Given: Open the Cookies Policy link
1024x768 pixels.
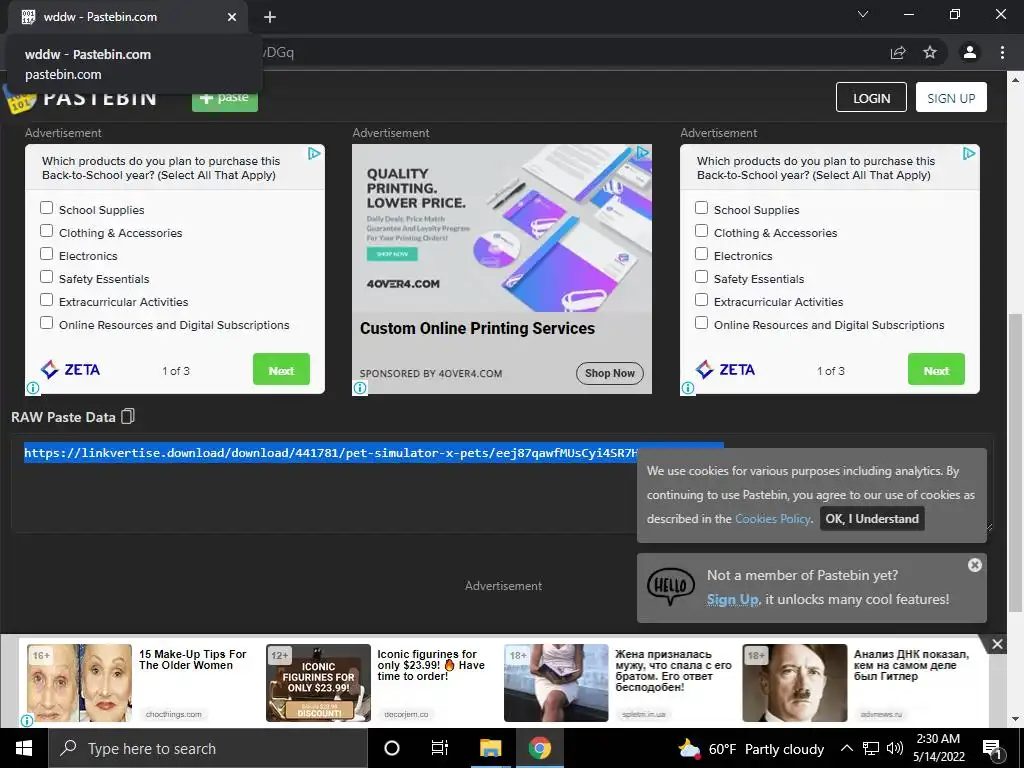Looking at the screenshot, I should pos(773,519).
